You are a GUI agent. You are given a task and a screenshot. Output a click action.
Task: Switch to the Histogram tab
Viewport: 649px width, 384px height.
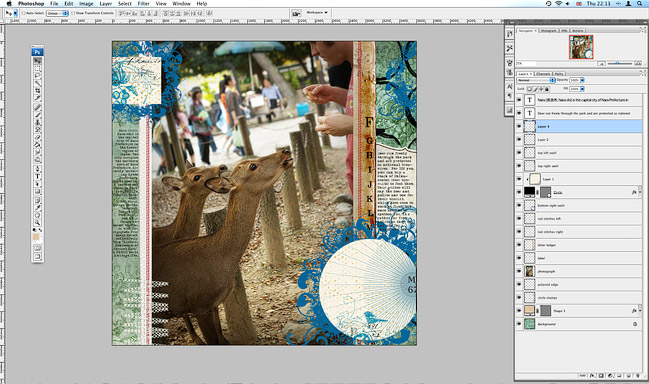point(549,31)
